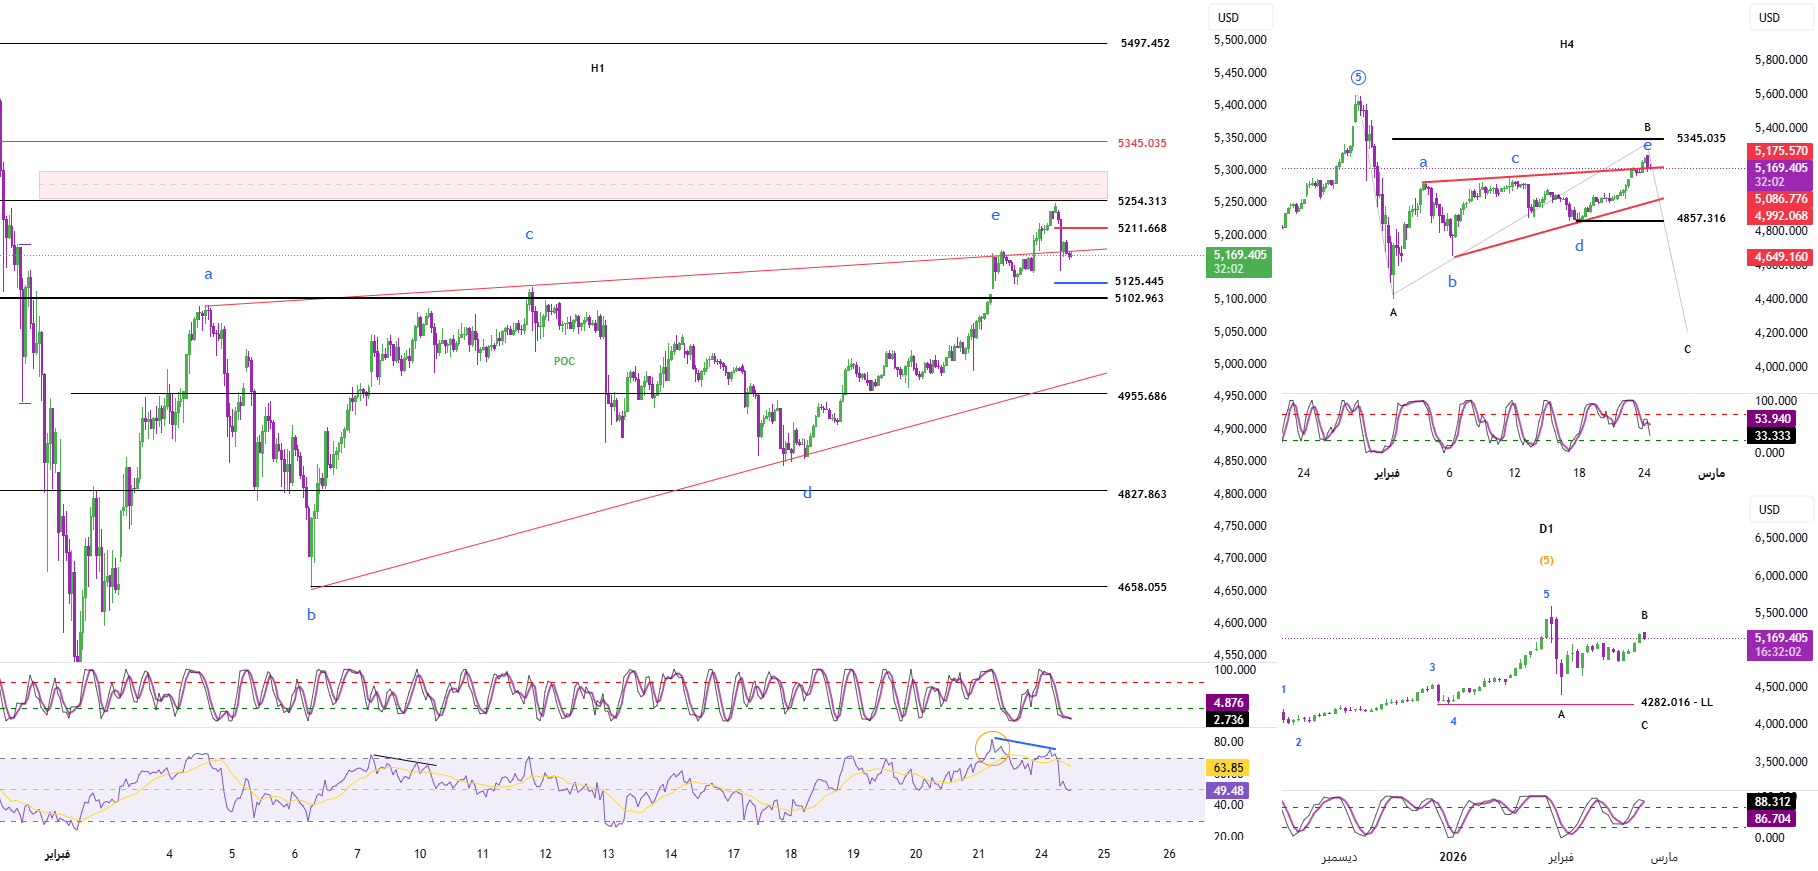1818x871 pixels.
Task: Click the red 5345.035 level label on H1
Action: [x=1142, y=143]
